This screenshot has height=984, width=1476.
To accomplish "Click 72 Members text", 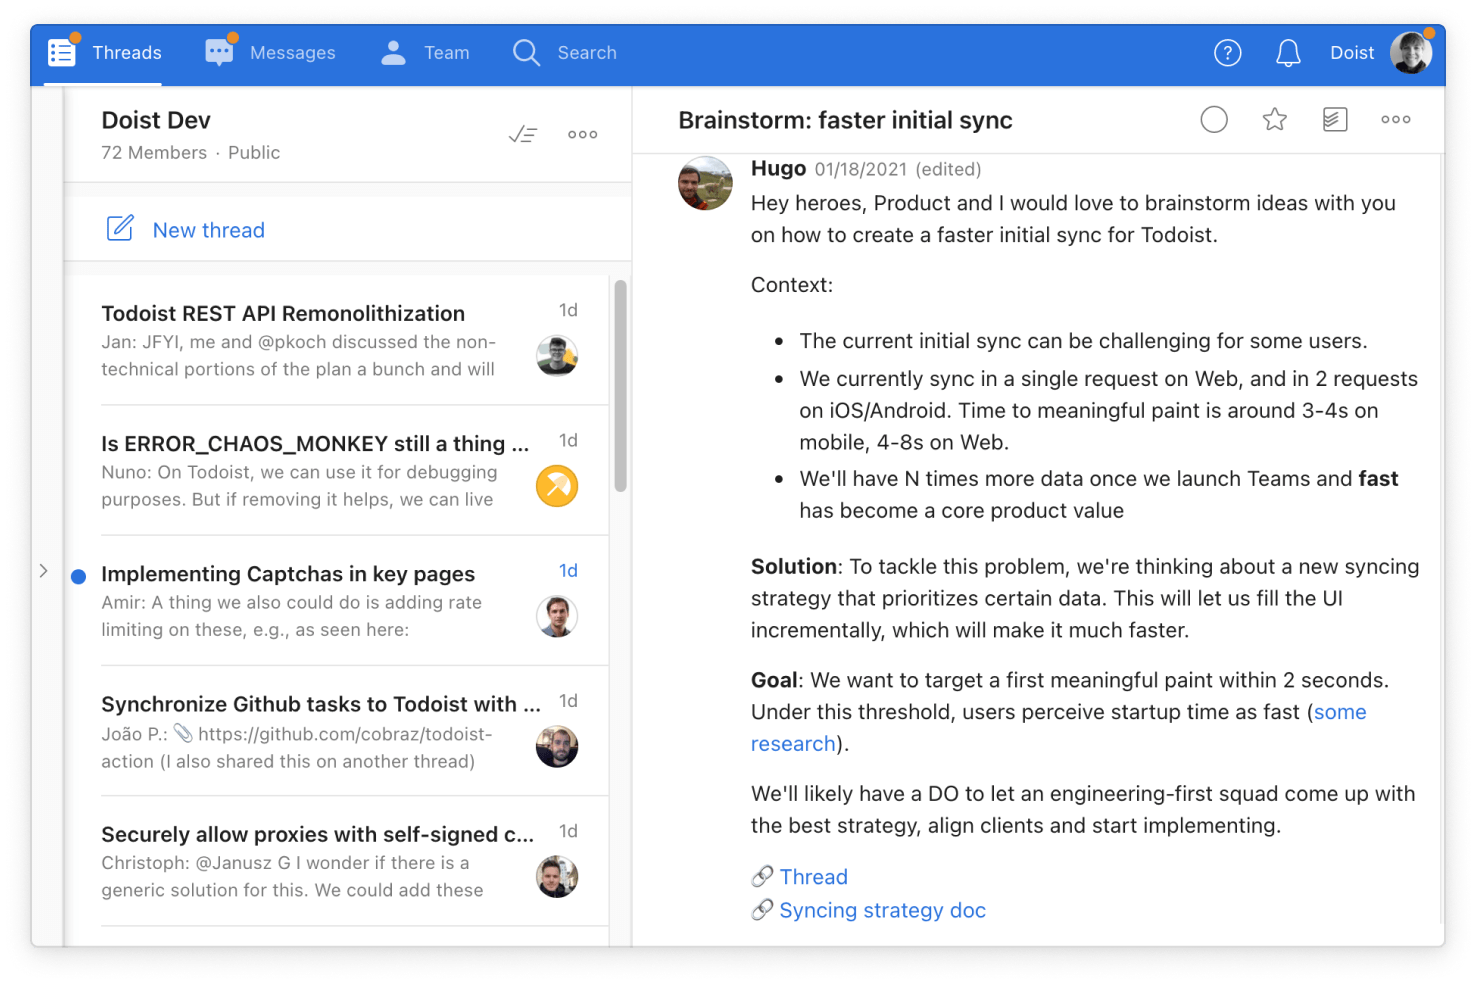I will click(154, 153).
